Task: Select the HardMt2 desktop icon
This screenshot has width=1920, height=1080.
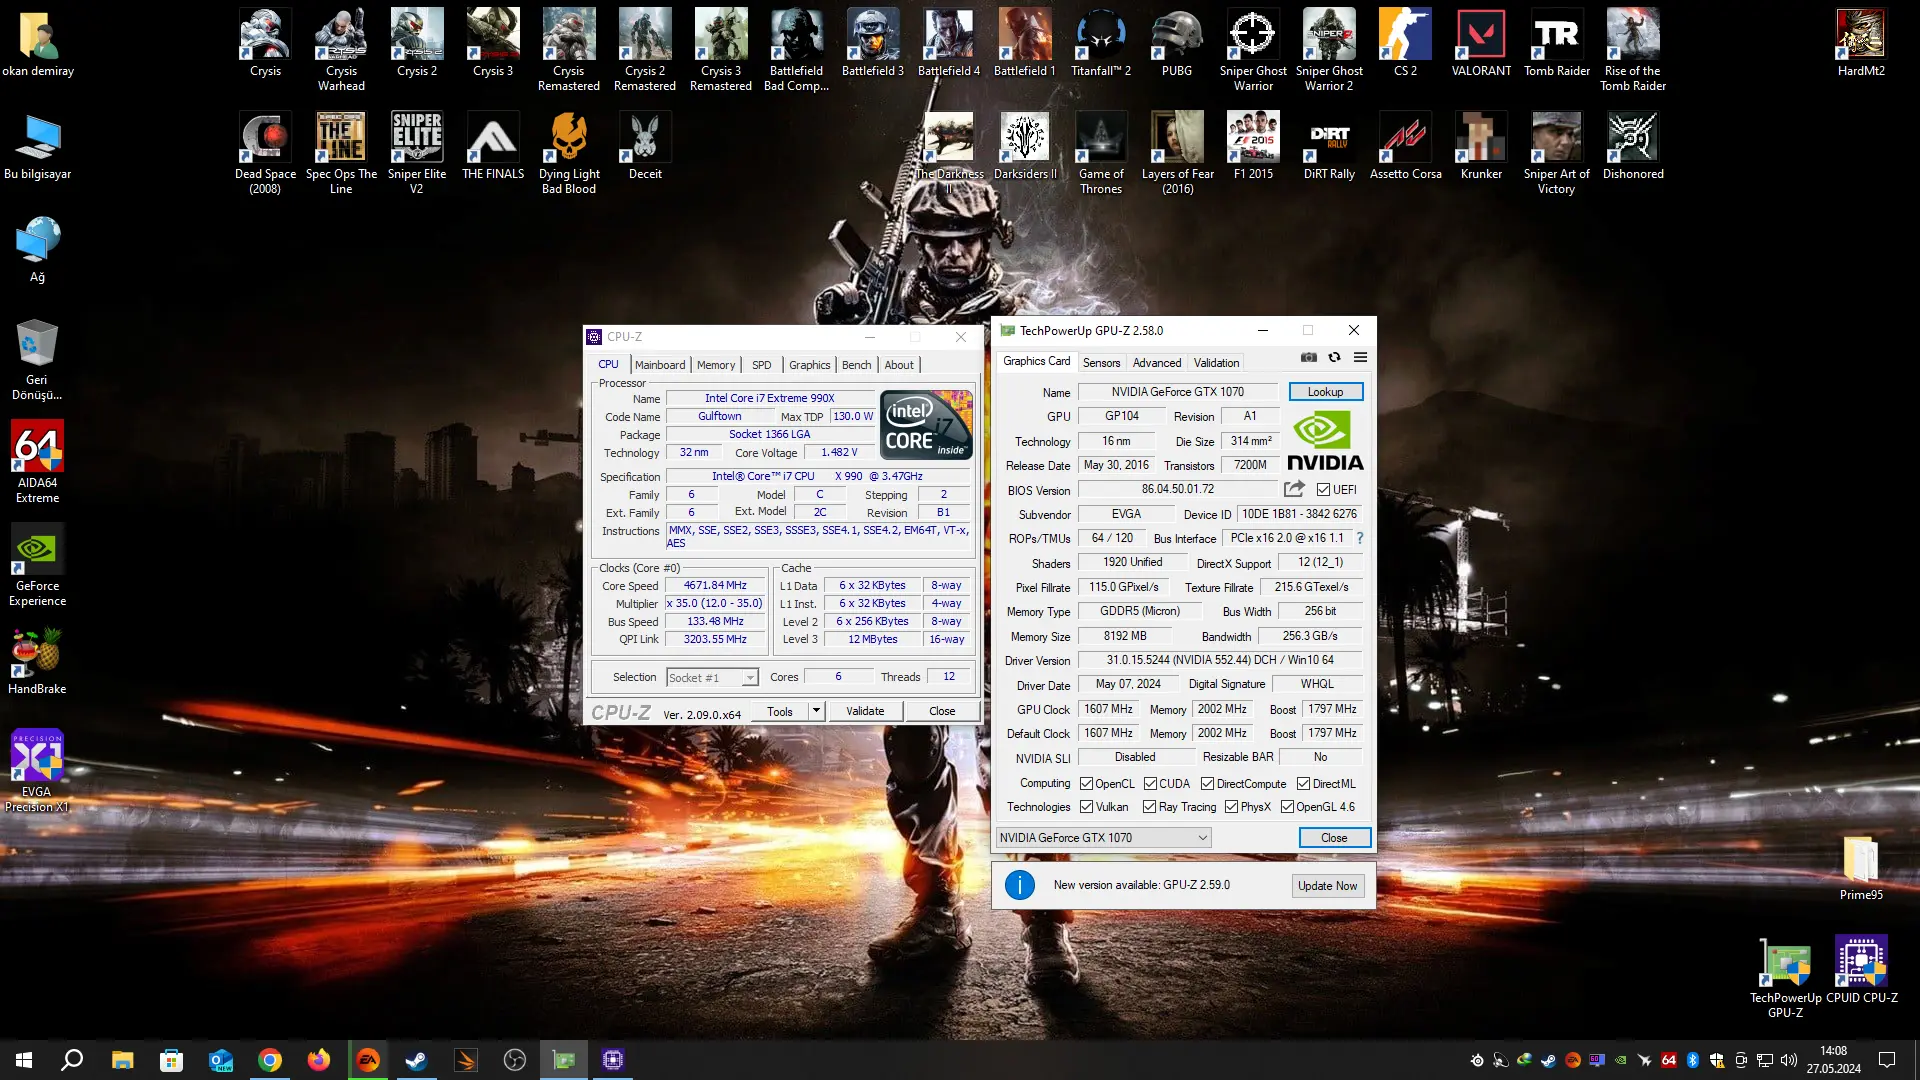Action: tap(1861, 43)
